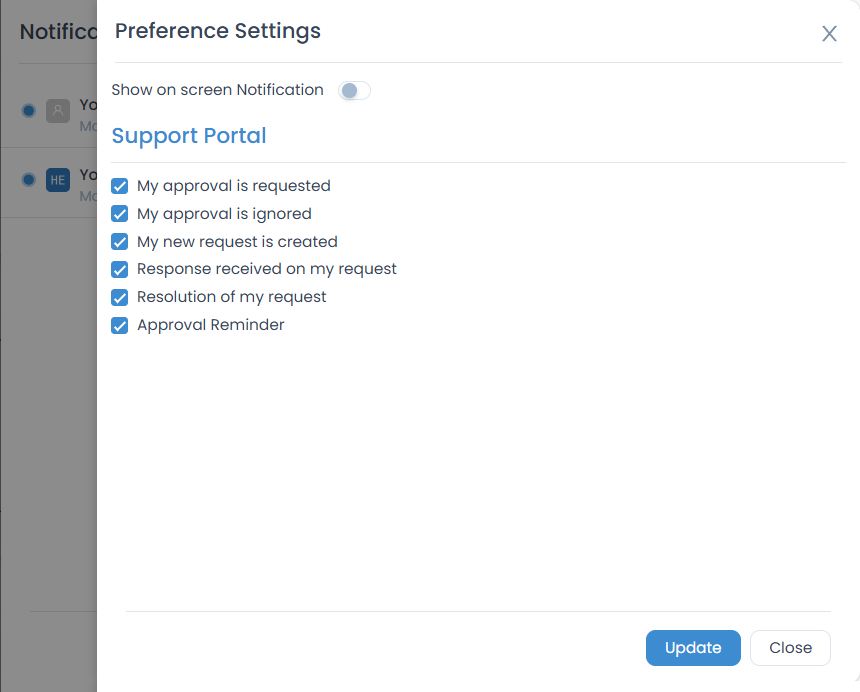
Task: Uncheck 'Approval Reminder'
Action: click(x=120, y=325)
